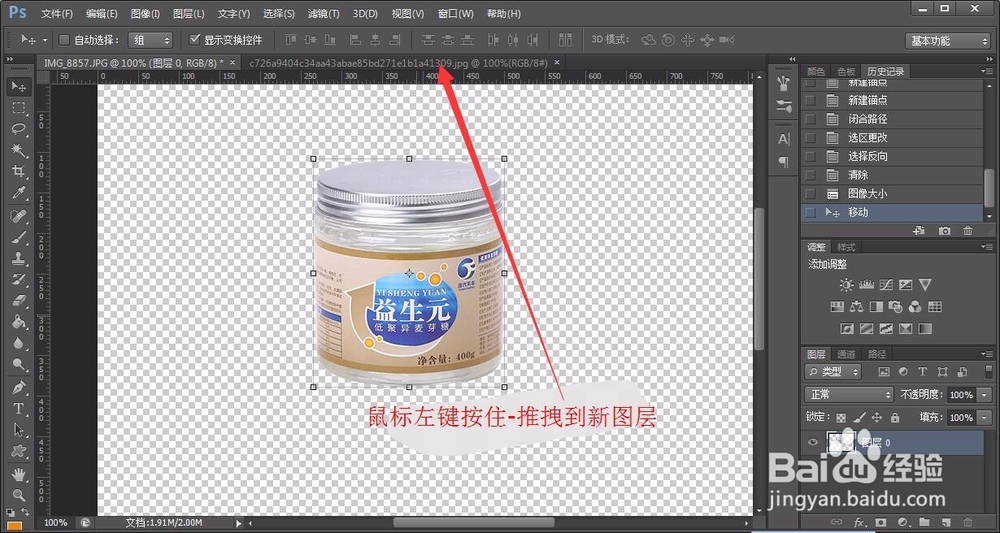The width and height of the screenshot is (1000, 533).
Task: Toggle lock all padlock icon
Action: pos(895,418)
